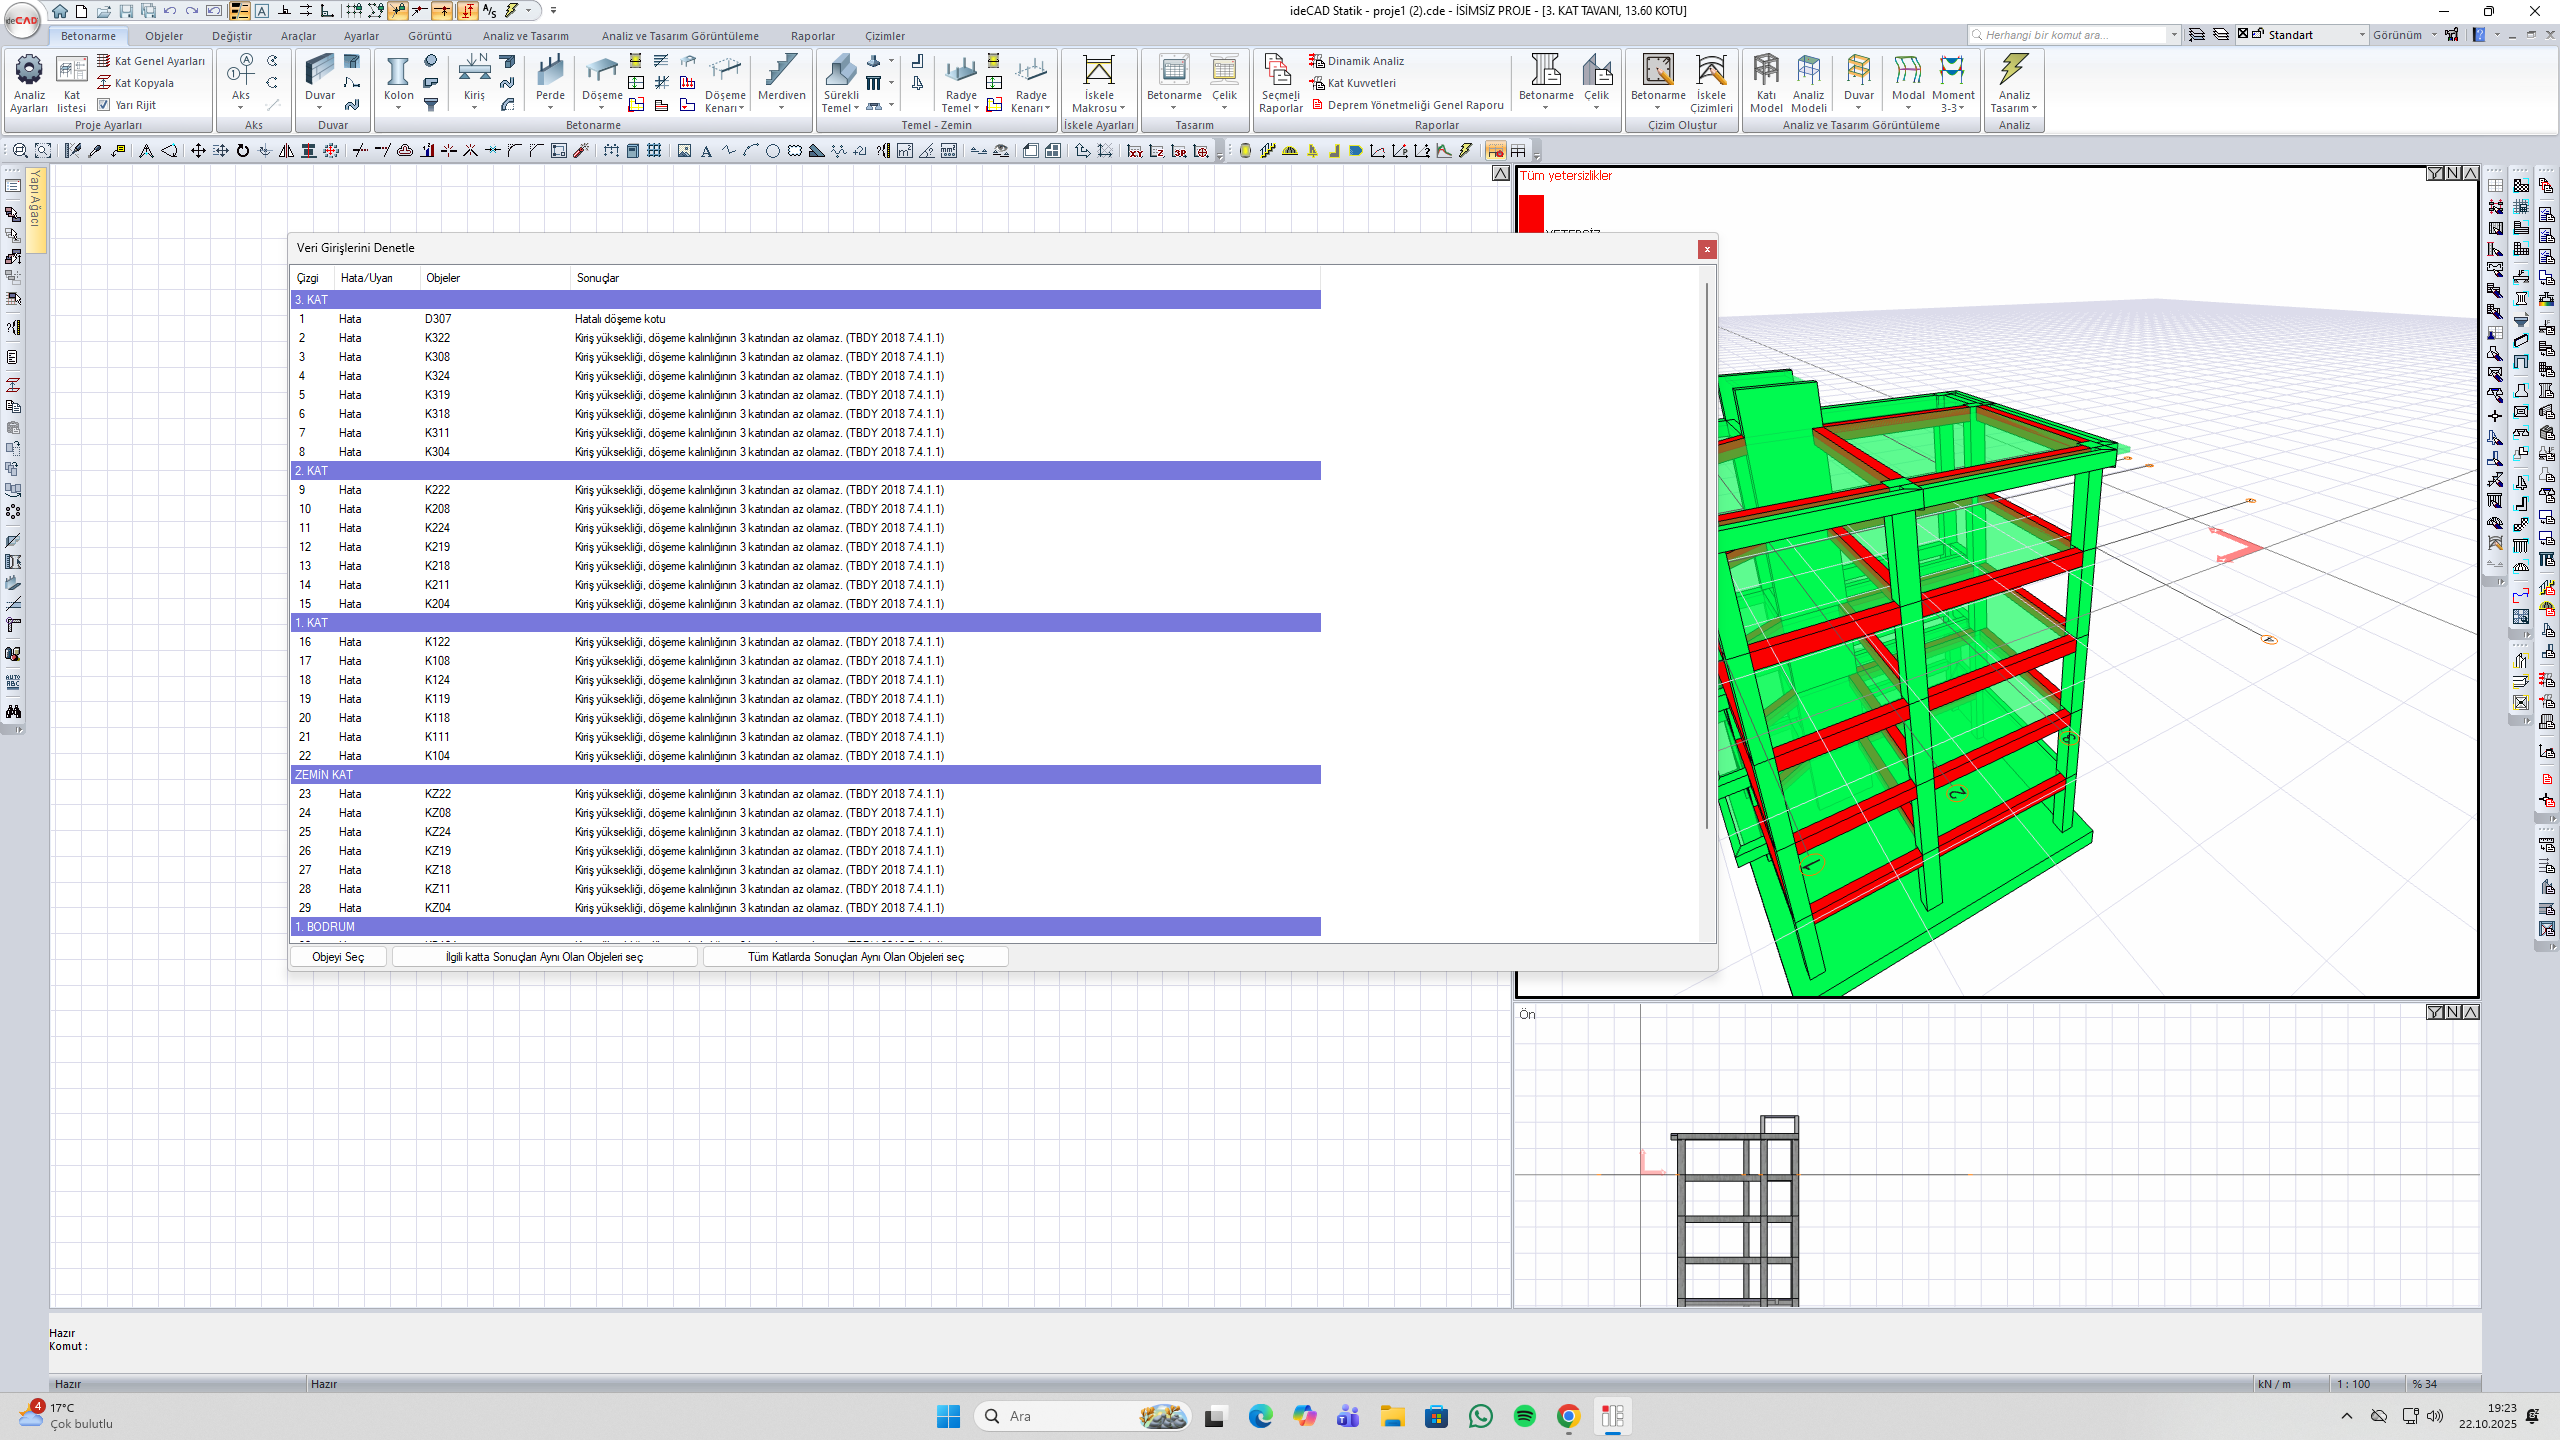2560x1440 pixels.
Task: Click the Kolon column tool icon
Action: [x=398, y=72]
